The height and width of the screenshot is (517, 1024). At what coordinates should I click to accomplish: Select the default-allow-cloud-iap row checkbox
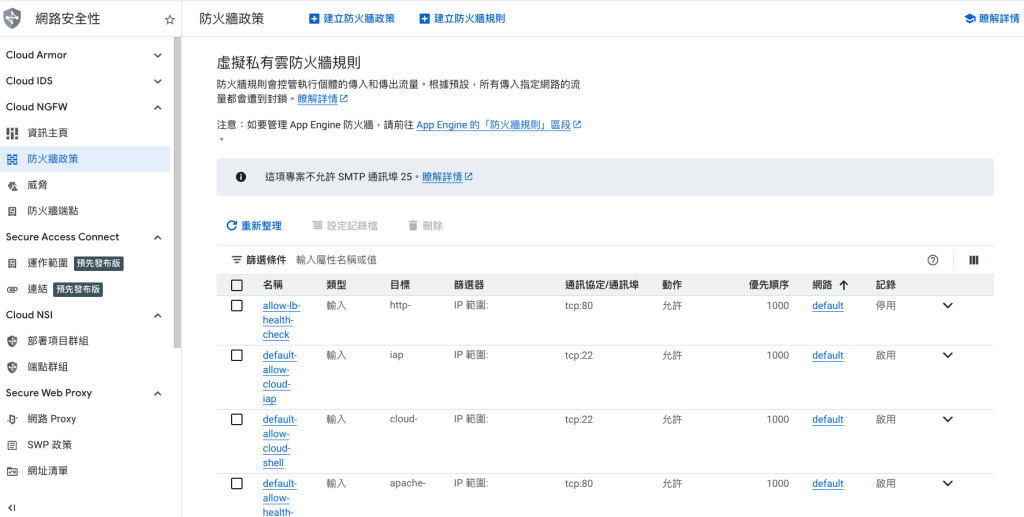coord(237,356)
